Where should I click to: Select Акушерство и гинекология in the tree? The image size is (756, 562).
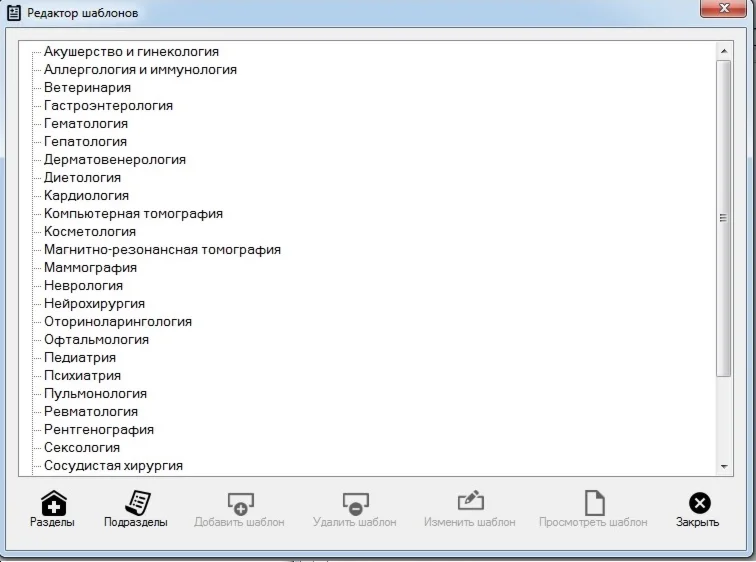[x=131, y=52]
